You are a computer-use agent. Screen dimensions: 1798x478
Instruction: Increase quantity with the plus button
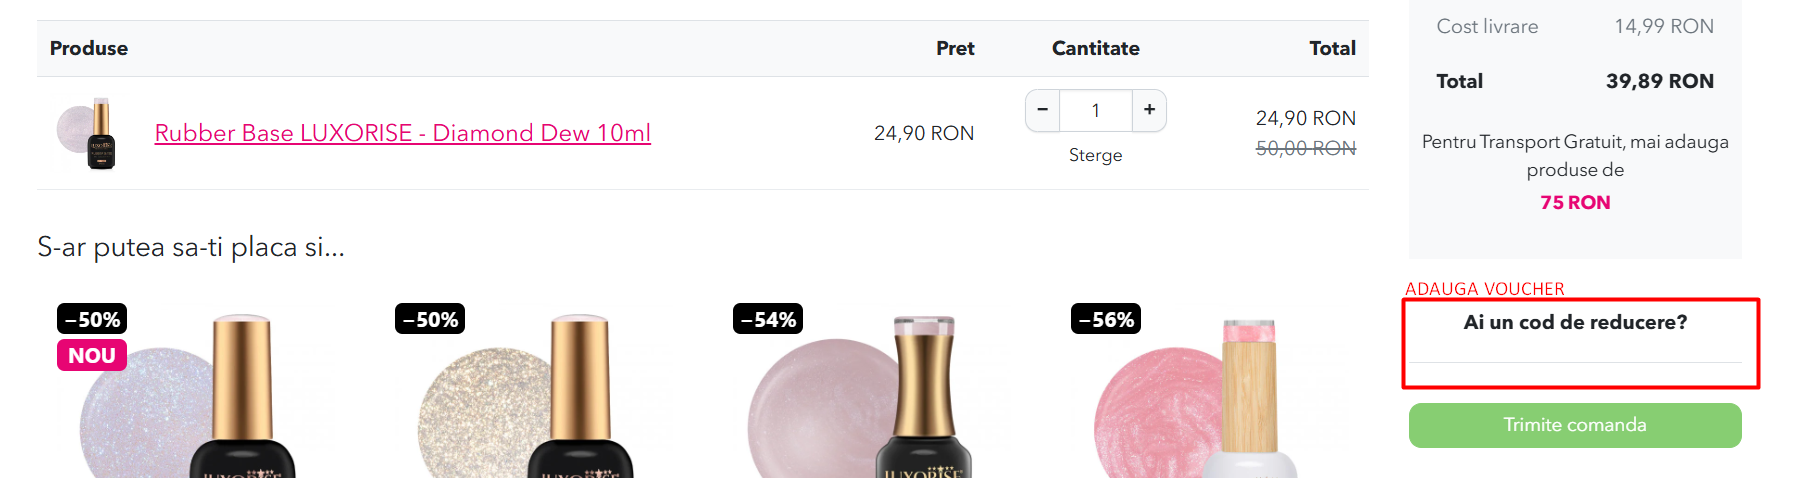click(1149, 110)
